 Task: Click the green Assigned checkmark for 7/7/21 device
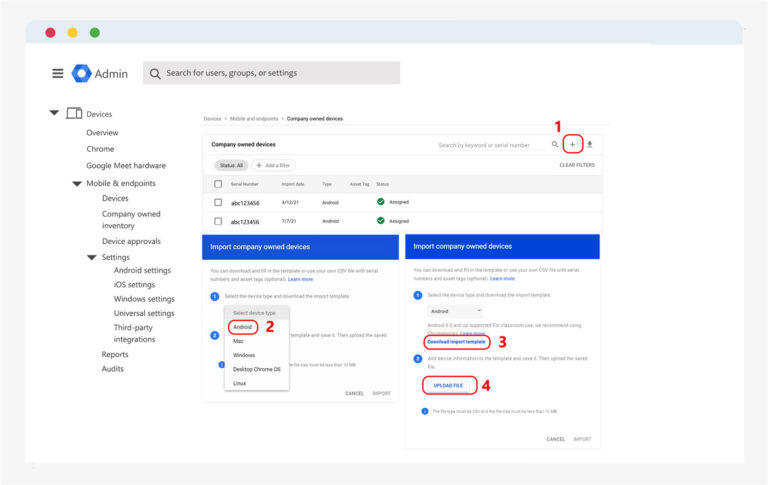380,221
